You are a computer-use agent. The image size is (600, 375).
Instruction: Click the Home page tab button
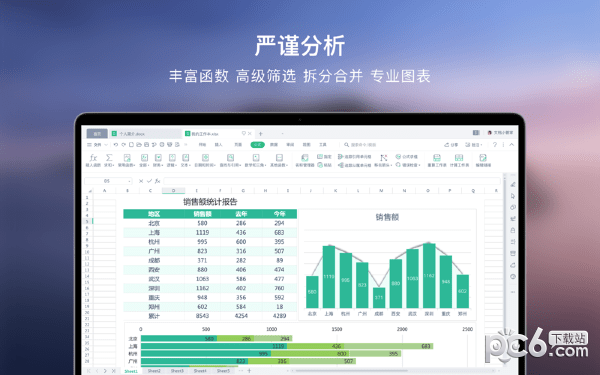97,134
